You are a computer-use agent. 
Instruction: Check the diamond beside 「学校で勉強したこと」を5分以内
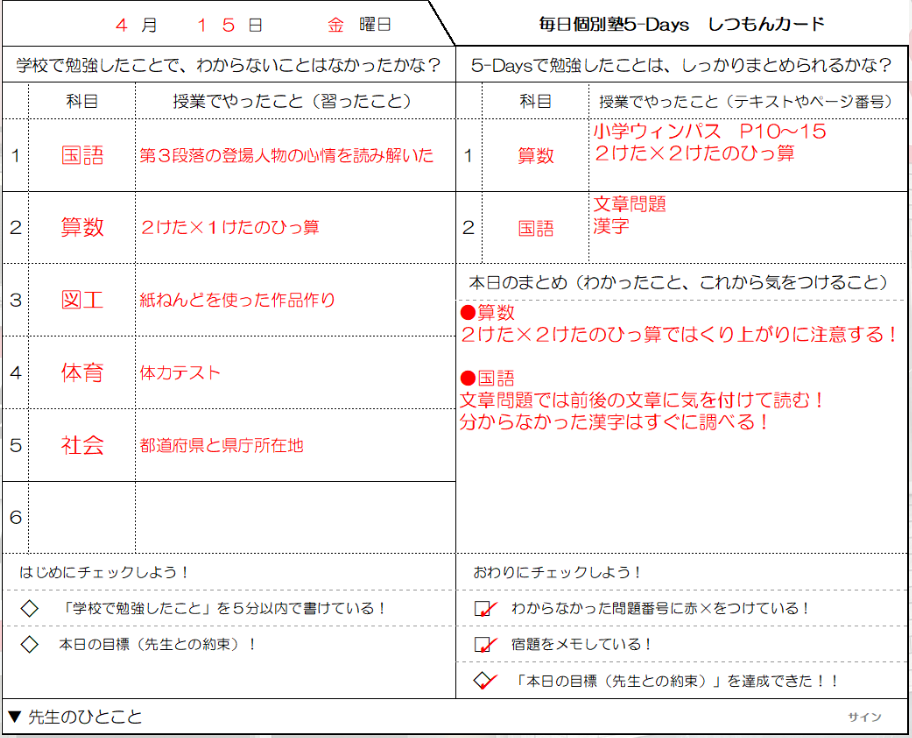coord(29,608)
